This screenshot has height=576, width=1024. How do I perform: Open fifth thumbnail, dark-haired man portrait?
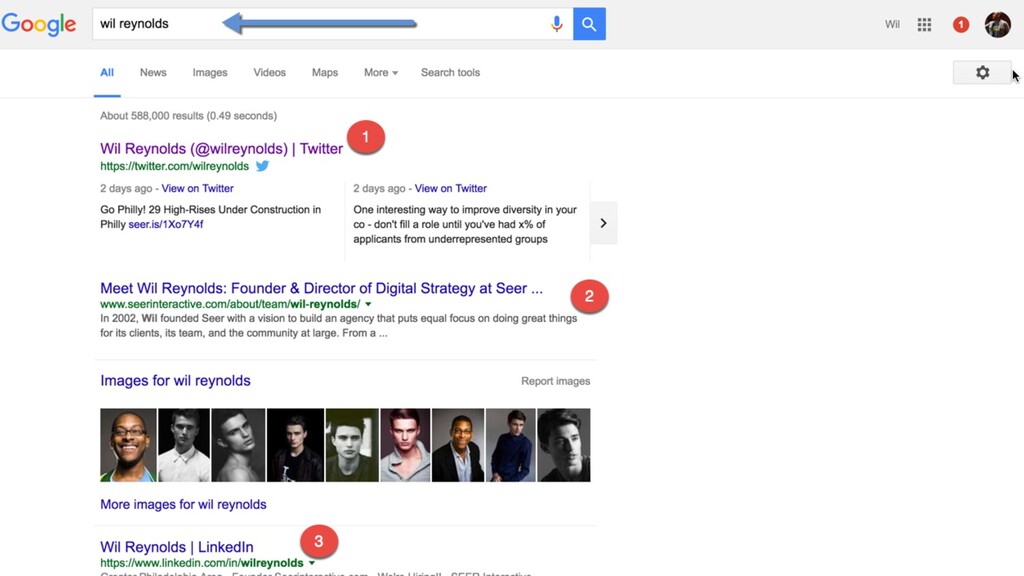click(x=352, y=445)
